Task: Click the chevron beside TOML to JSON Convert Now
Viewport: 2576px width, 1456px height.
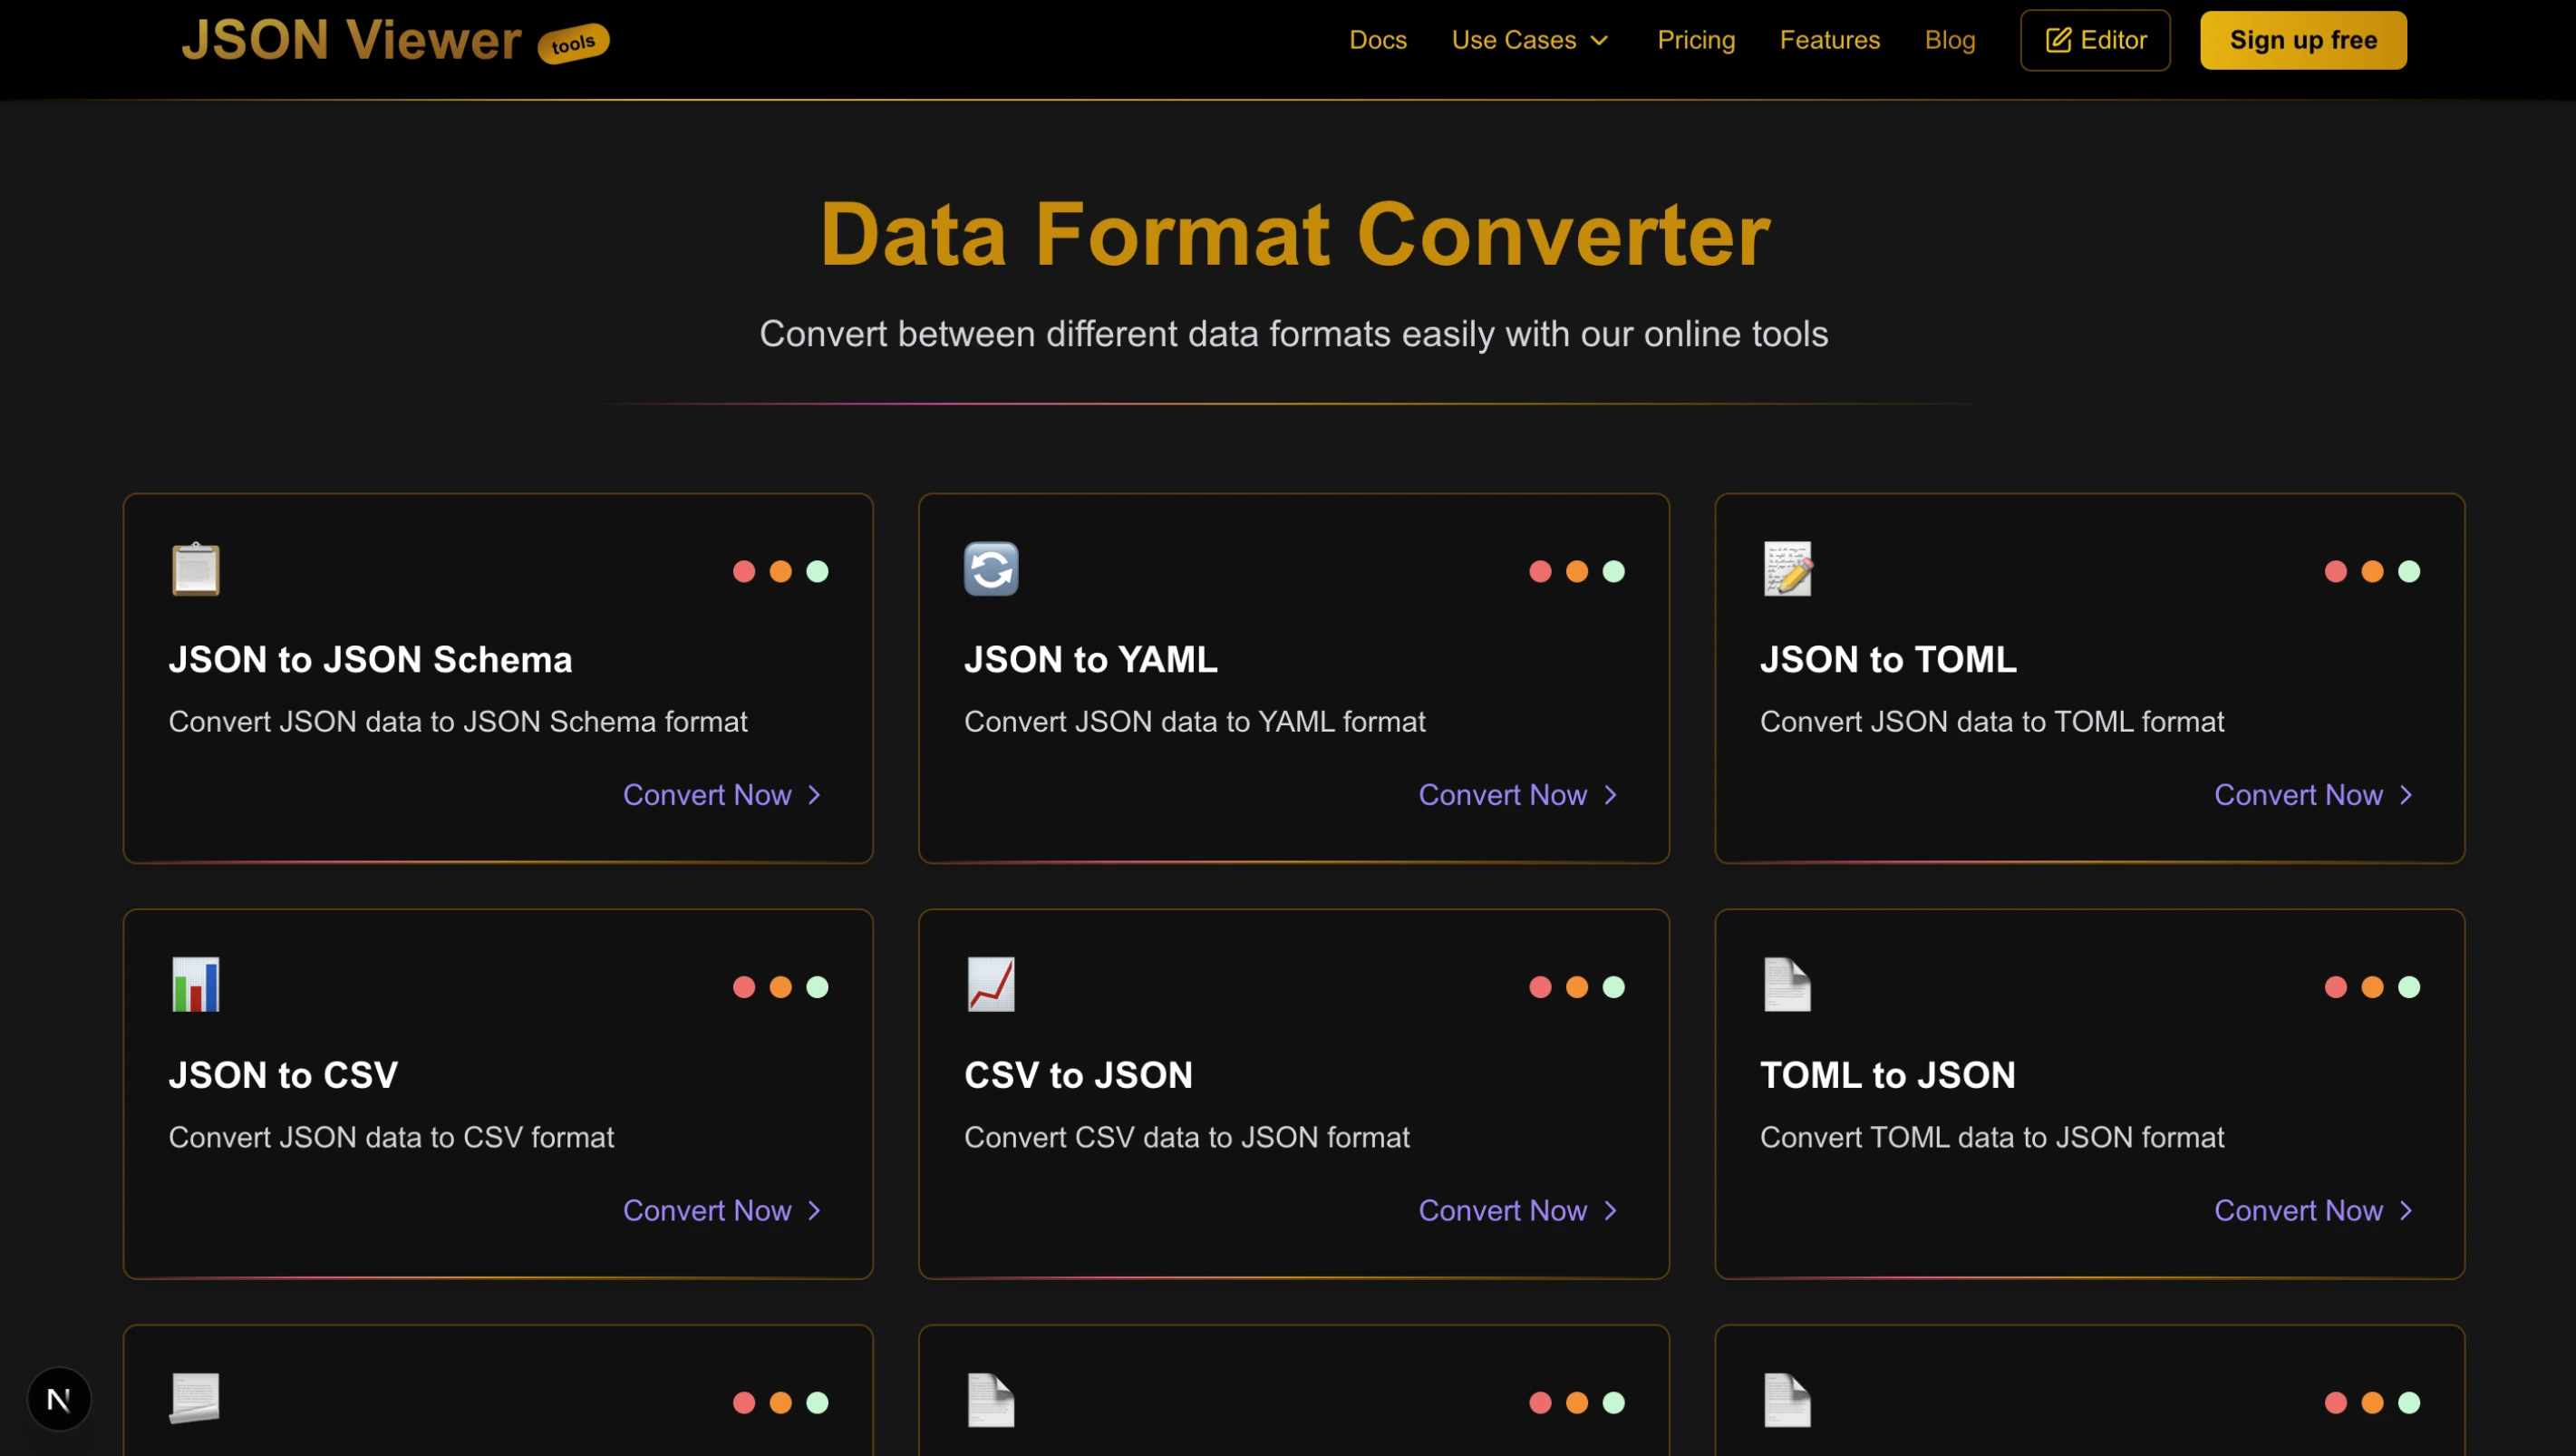Action: [2404, 1210]
